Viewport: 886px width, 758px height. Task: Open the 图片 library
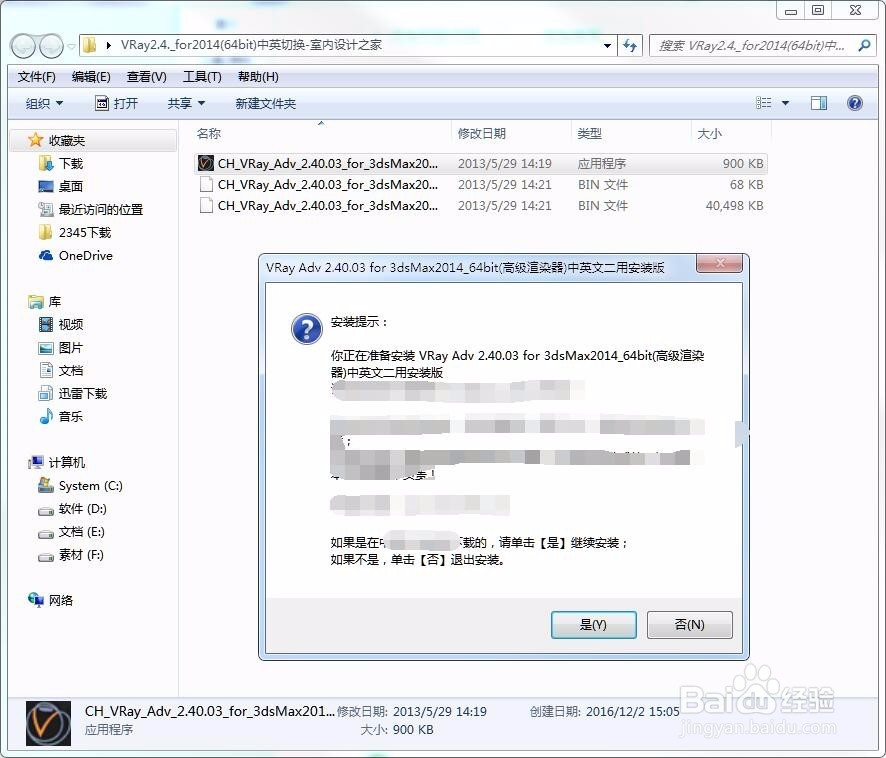pyautogui.click(x=61, y=348)
